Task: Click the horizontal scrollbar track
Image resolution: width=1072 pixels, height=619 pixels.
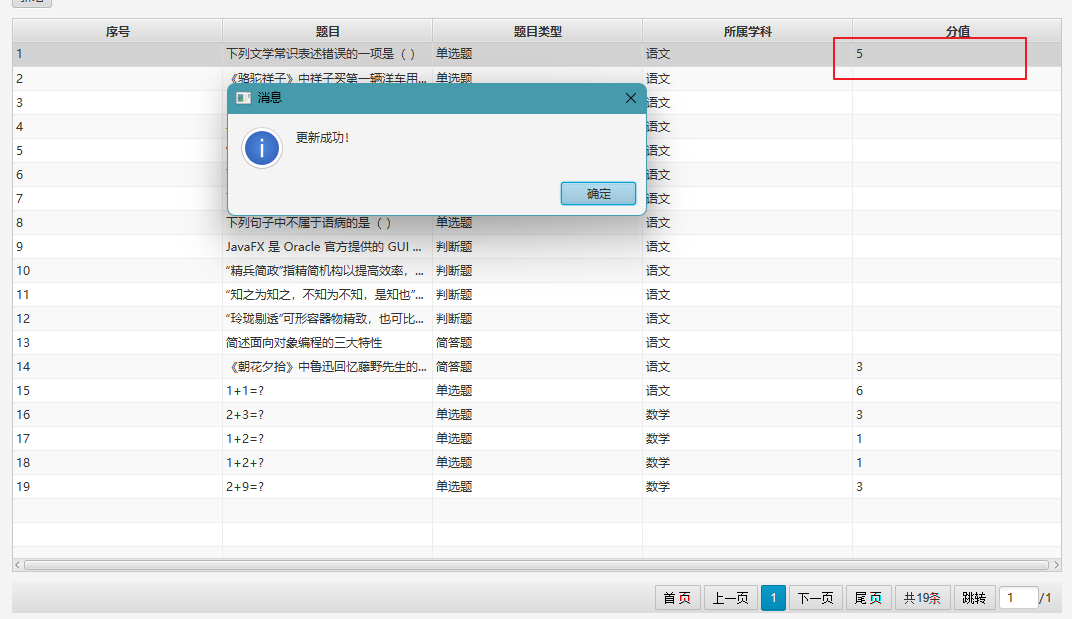Action: pos(536,565)
